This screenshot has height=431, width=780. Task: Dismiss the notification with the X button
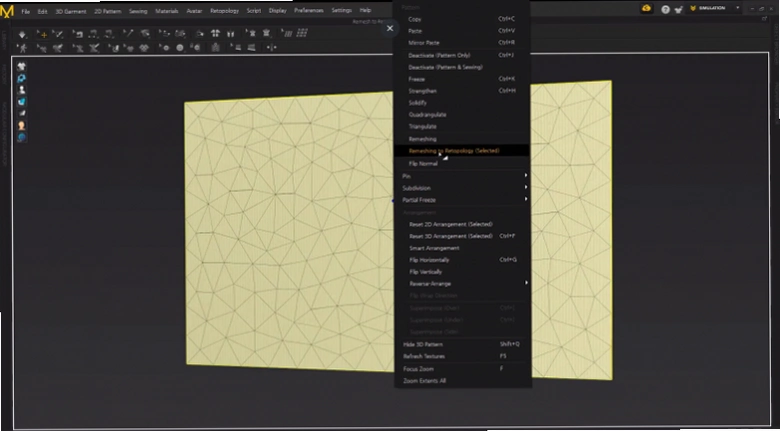coord(390,28)
